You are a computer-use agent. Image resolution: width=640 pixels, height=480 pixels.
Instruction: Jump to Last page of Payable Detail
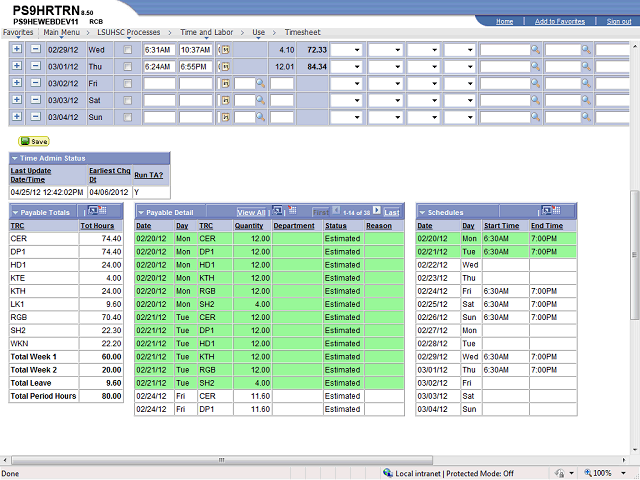pos(391,213)
